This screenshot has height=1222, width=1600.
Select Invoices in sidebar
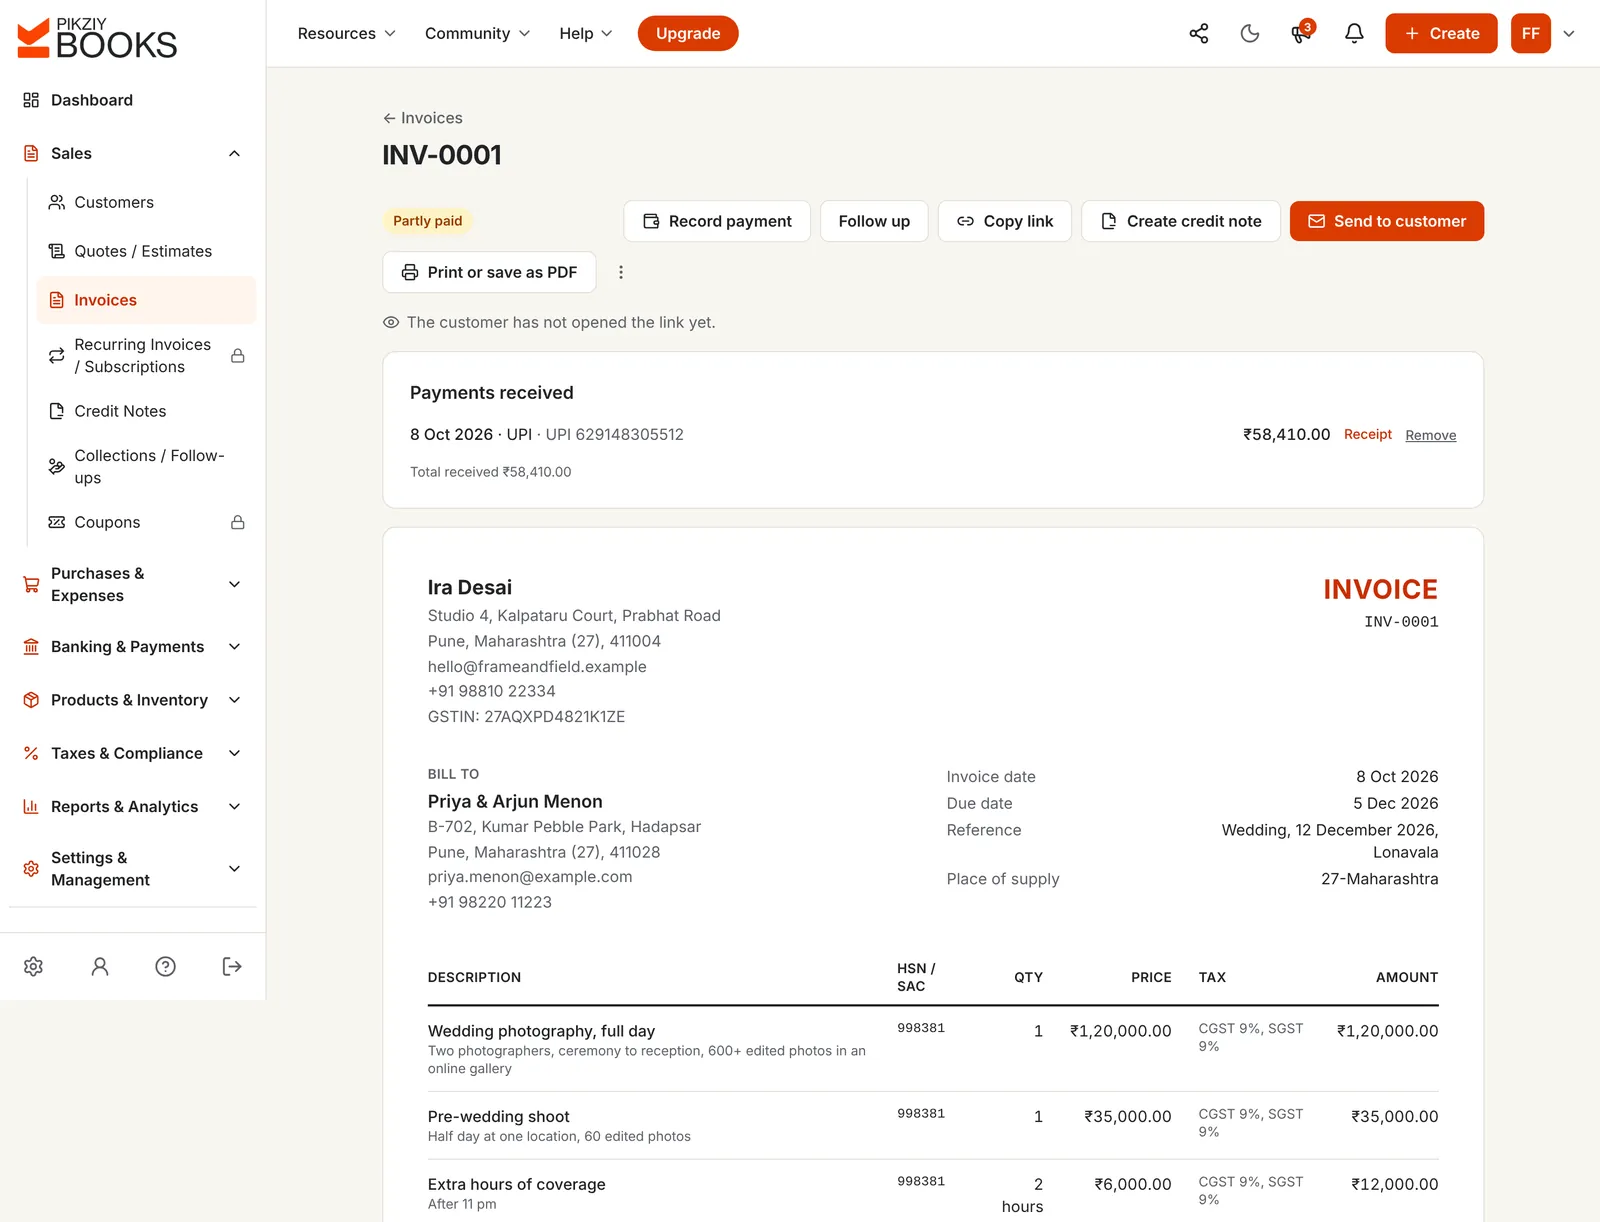[x=146, y=300]
